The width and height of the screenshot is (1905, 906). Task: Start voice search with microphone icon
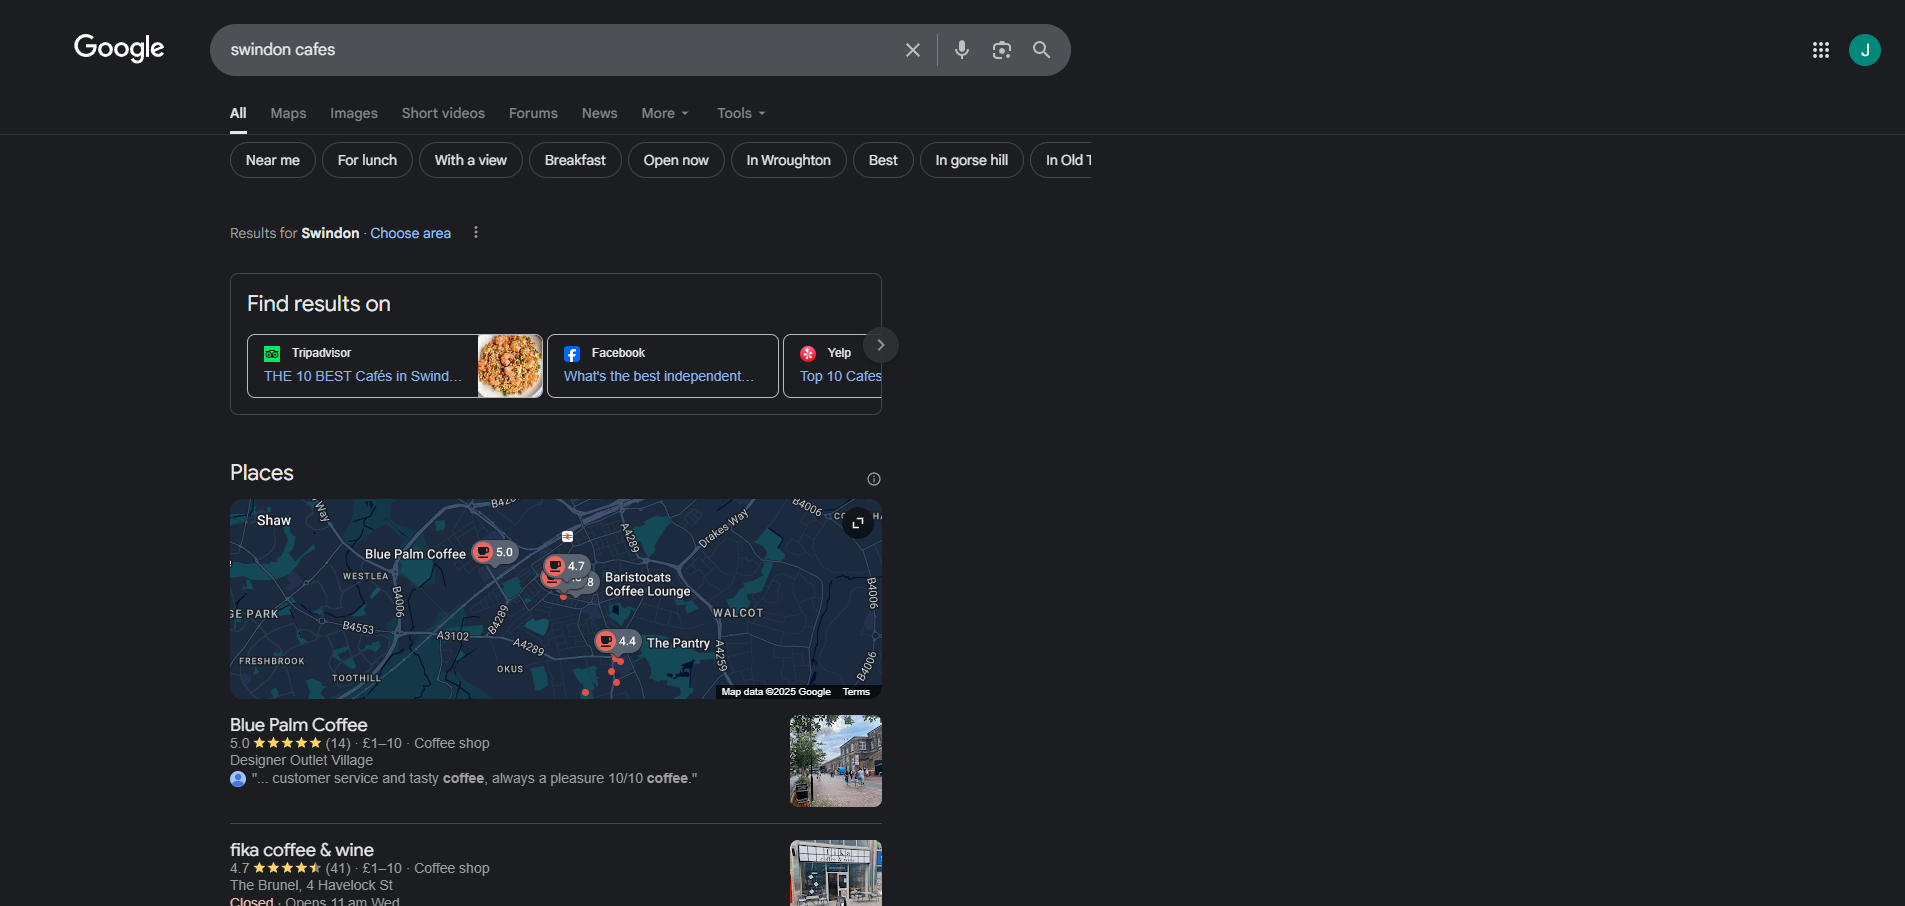[961, 50]
